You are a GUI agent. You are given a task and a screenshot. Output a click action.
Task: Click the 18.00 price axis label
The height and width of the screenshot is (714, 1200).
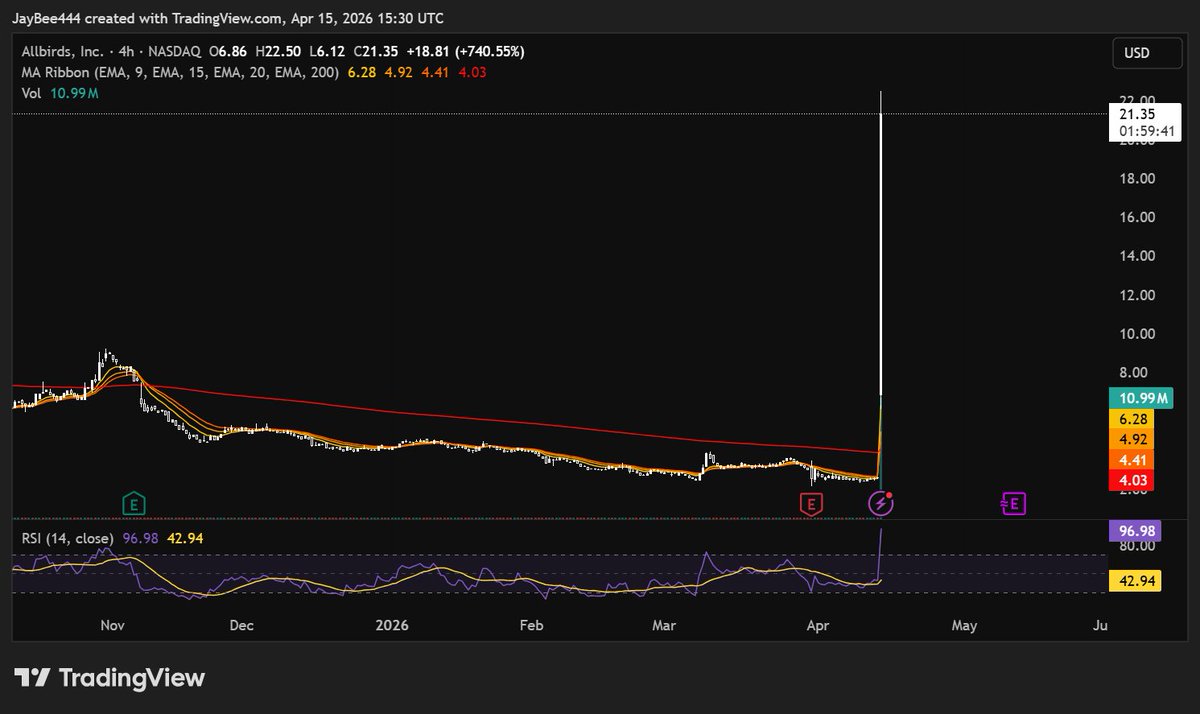tap(1137, 179)
